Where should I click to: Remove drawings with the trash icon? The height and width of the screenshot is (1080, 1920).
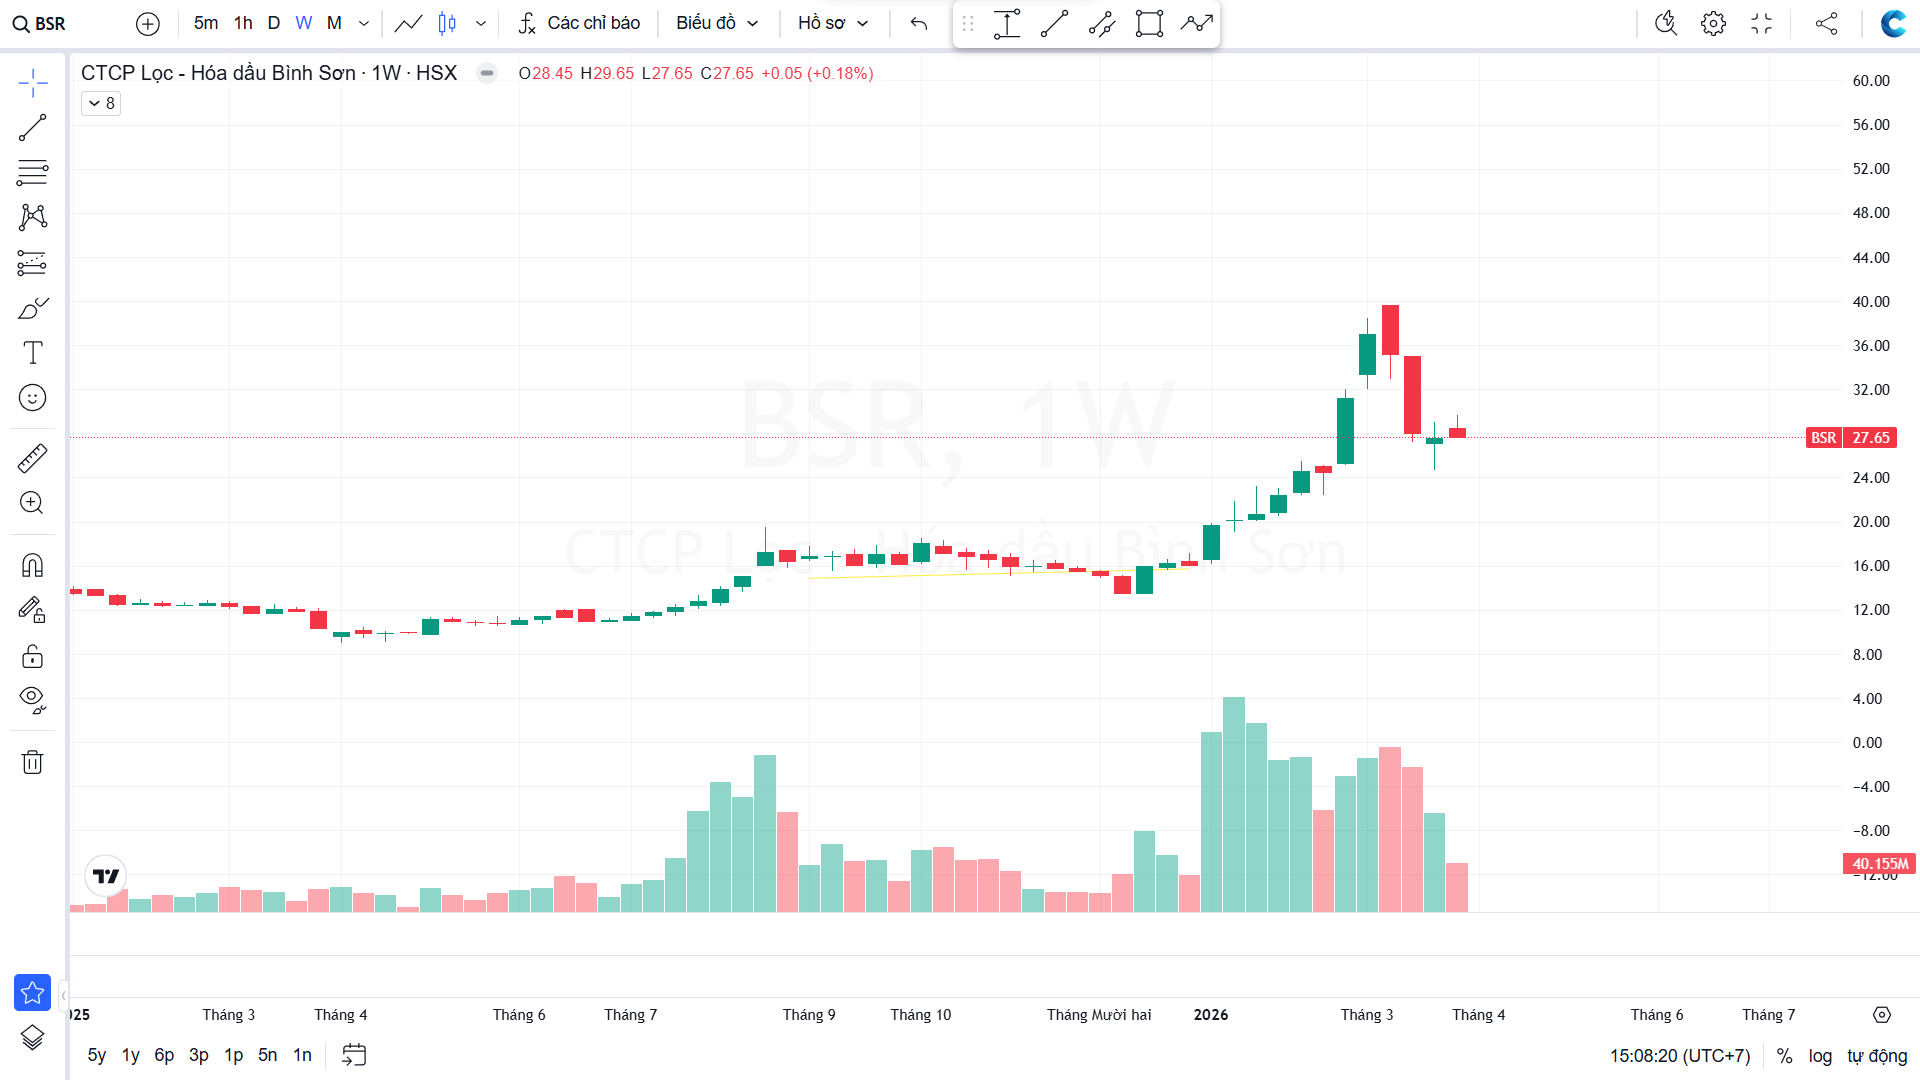tap(32, 762)
